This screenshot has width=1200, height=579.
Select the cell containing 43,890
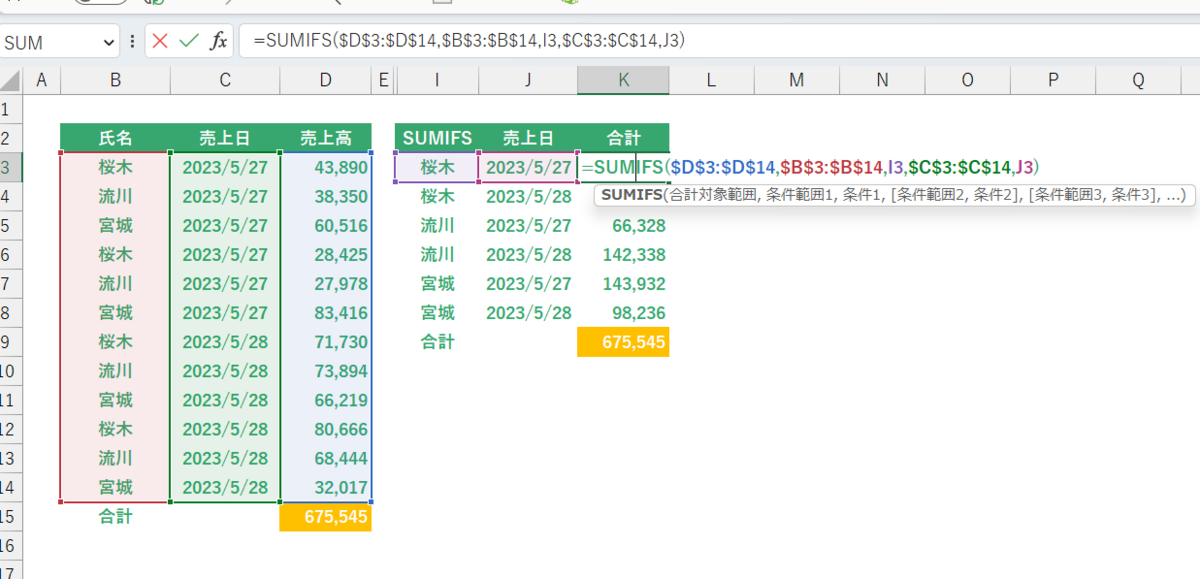325,167
